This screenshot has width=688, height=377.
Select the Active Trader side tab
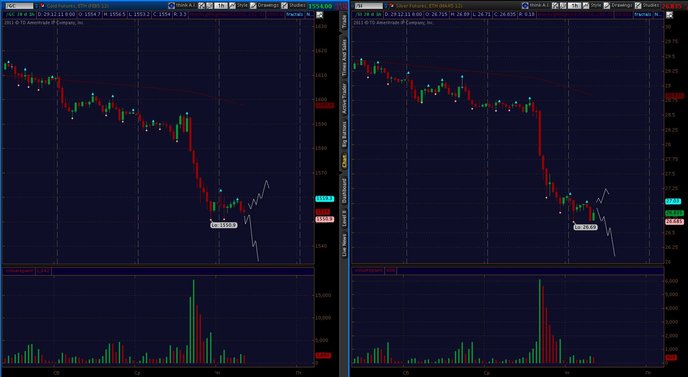coord(344,99)
